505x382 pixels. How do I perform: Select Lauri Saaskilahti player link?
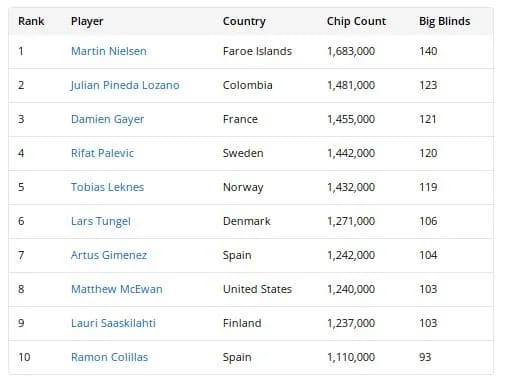(x=113, y=323)
